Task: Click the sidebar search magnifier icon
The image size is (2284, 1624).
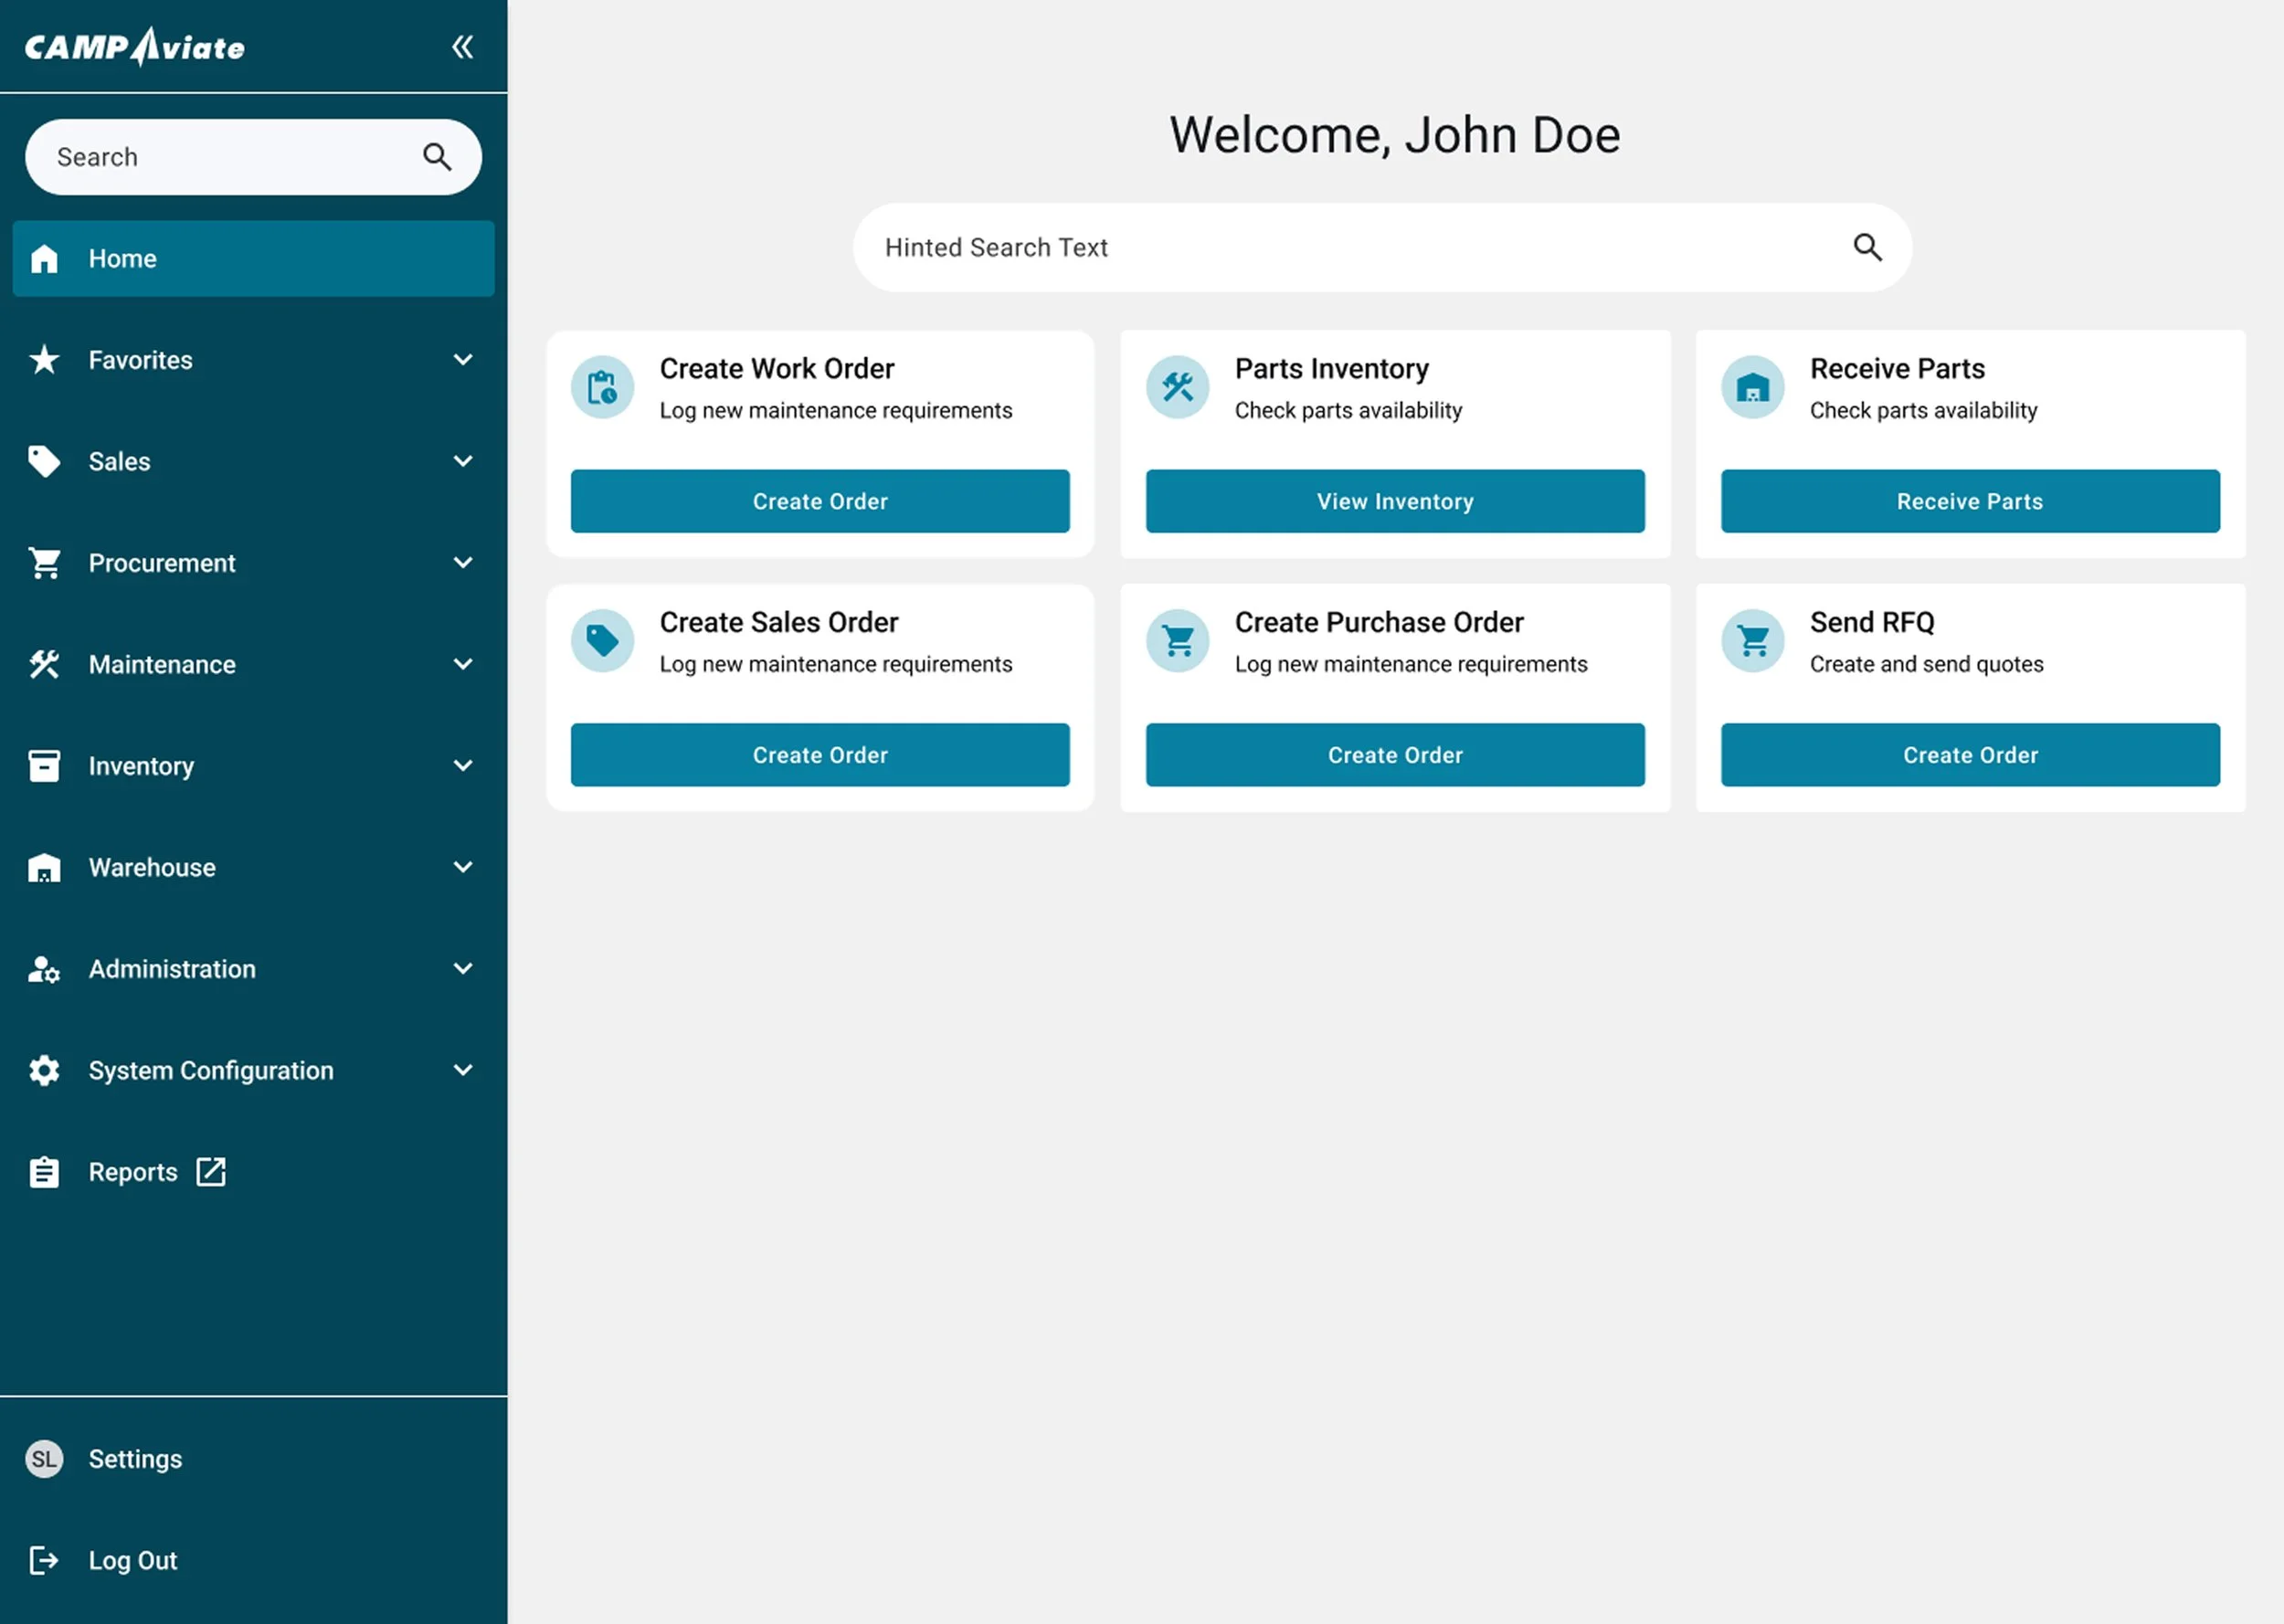Action: 437,157
